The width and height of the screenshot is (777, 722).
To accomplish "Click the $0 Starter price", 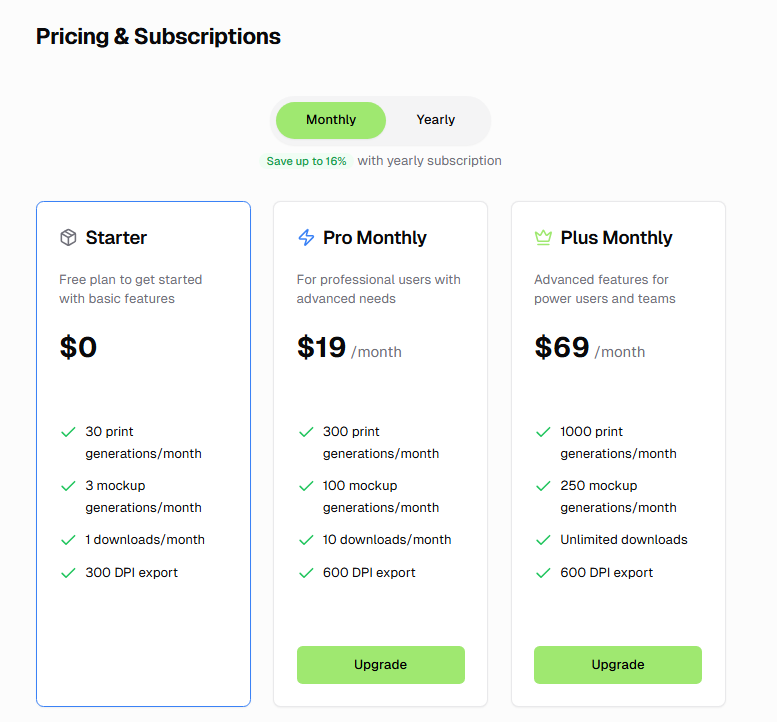I will click(78, 347).
